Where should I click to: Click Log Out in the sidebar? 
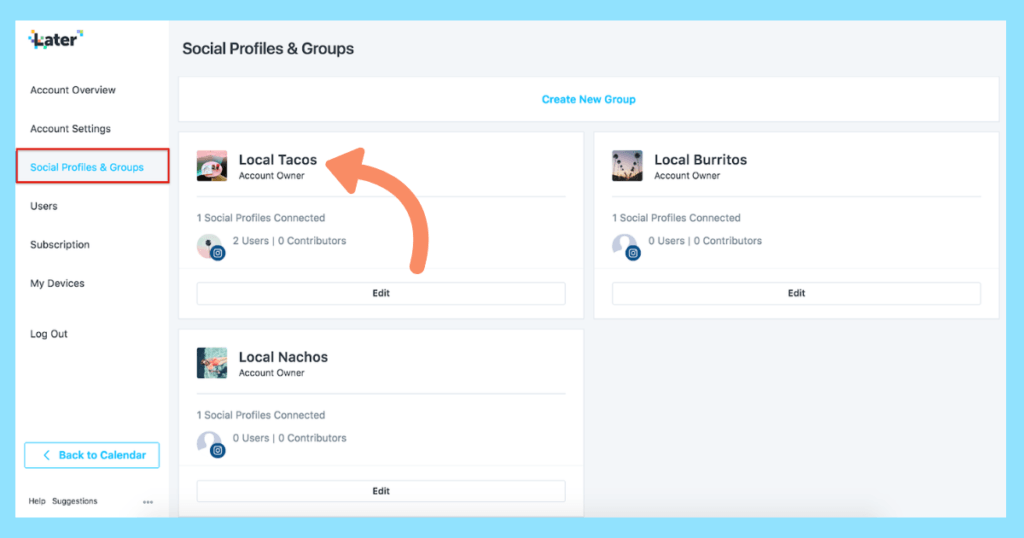[49, 334]
